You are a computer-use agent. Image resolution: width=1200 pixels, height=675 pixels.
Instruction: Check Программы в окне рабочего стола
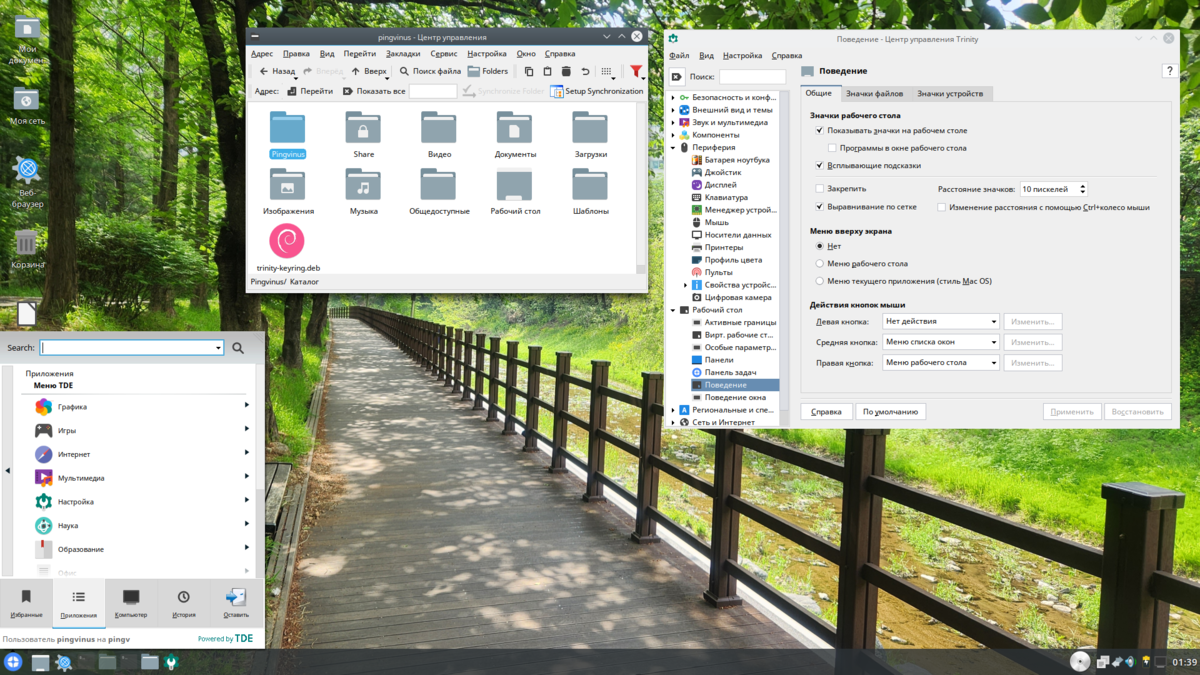pos(832,148)
